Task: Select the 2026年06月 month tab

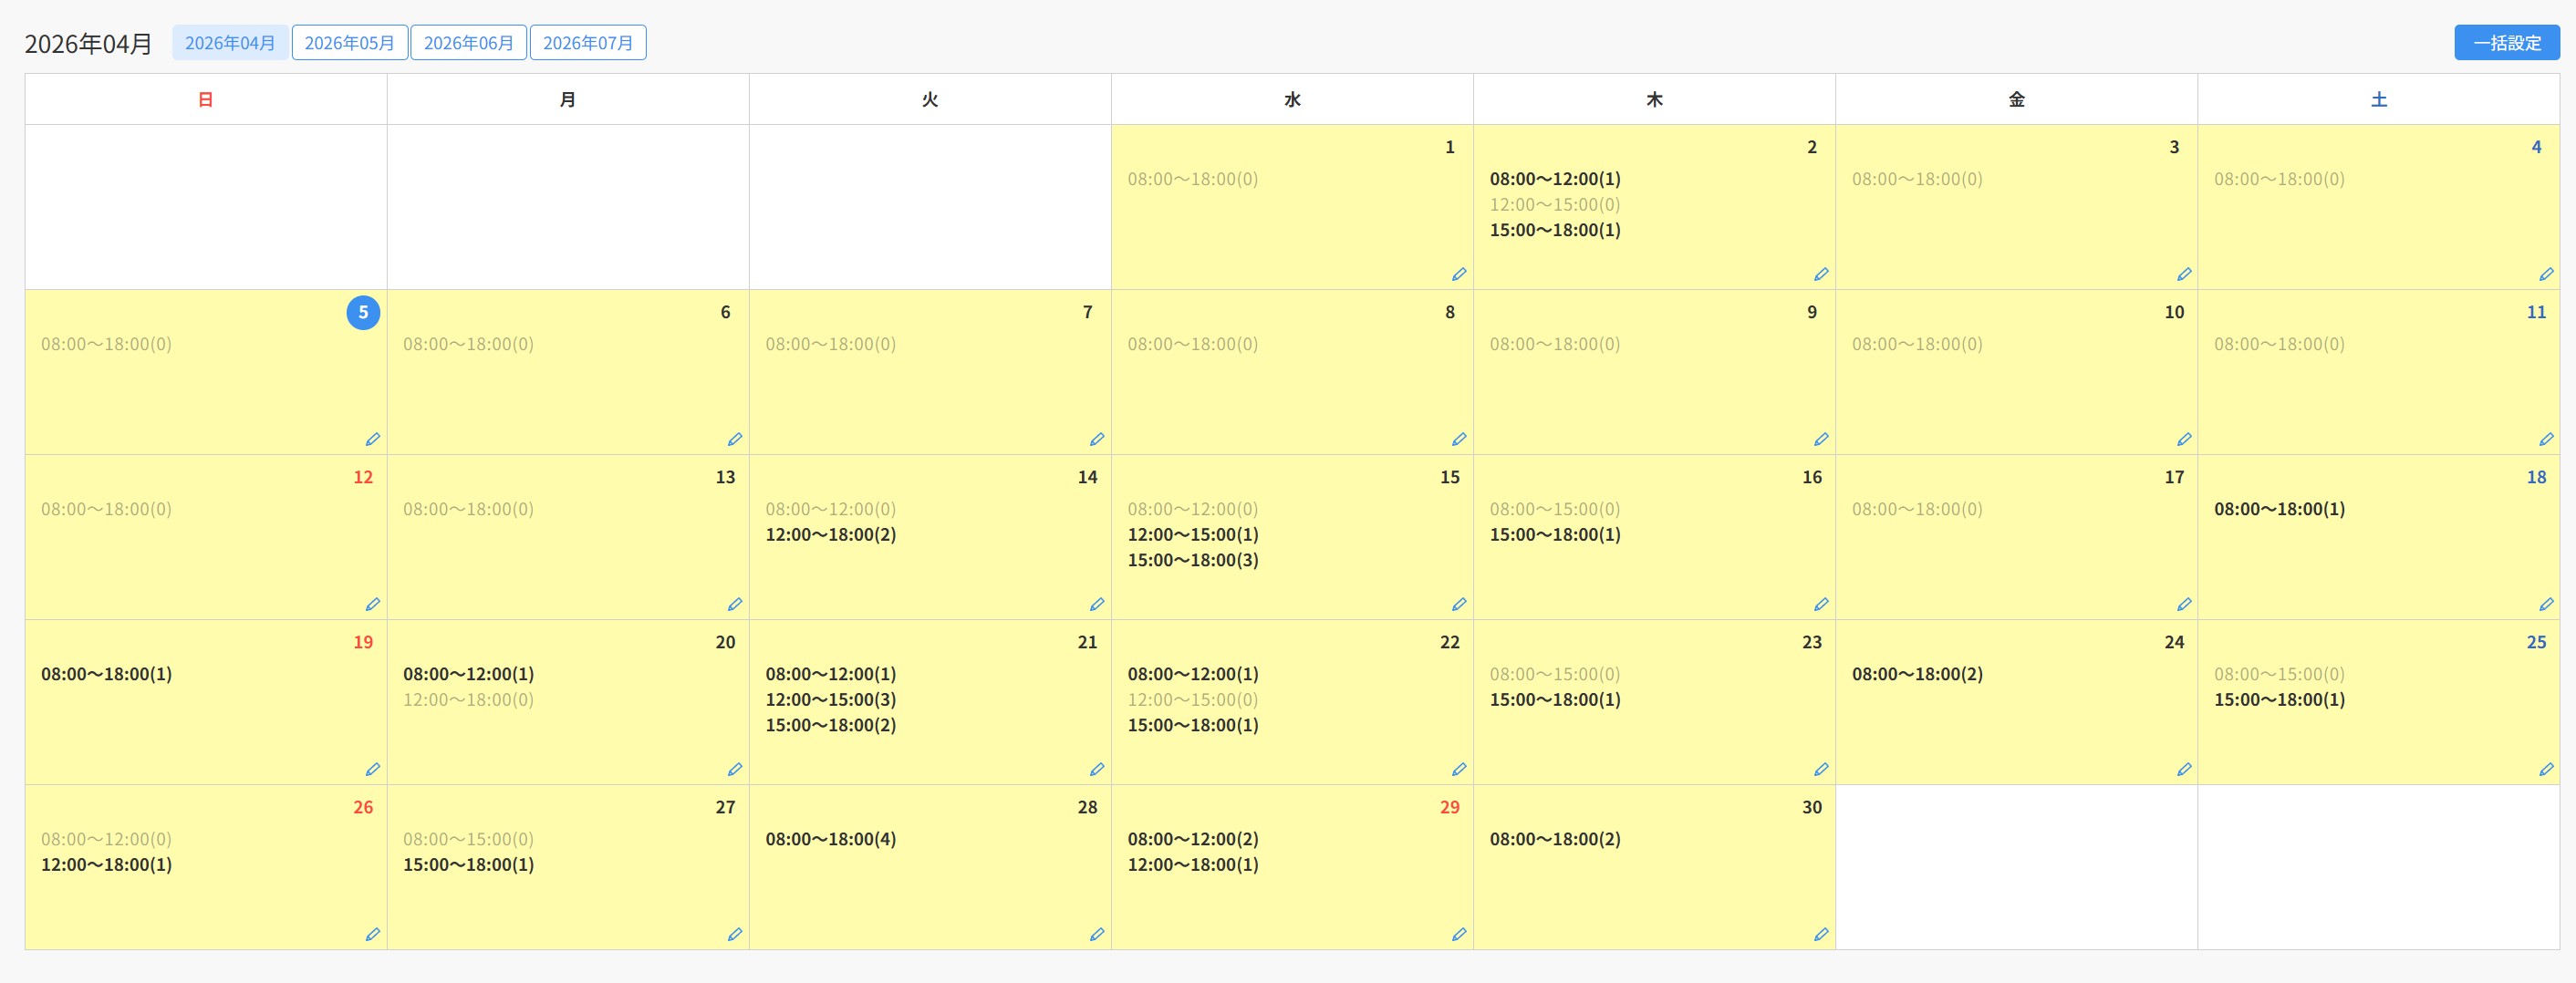Action: (x=468, y=43)
